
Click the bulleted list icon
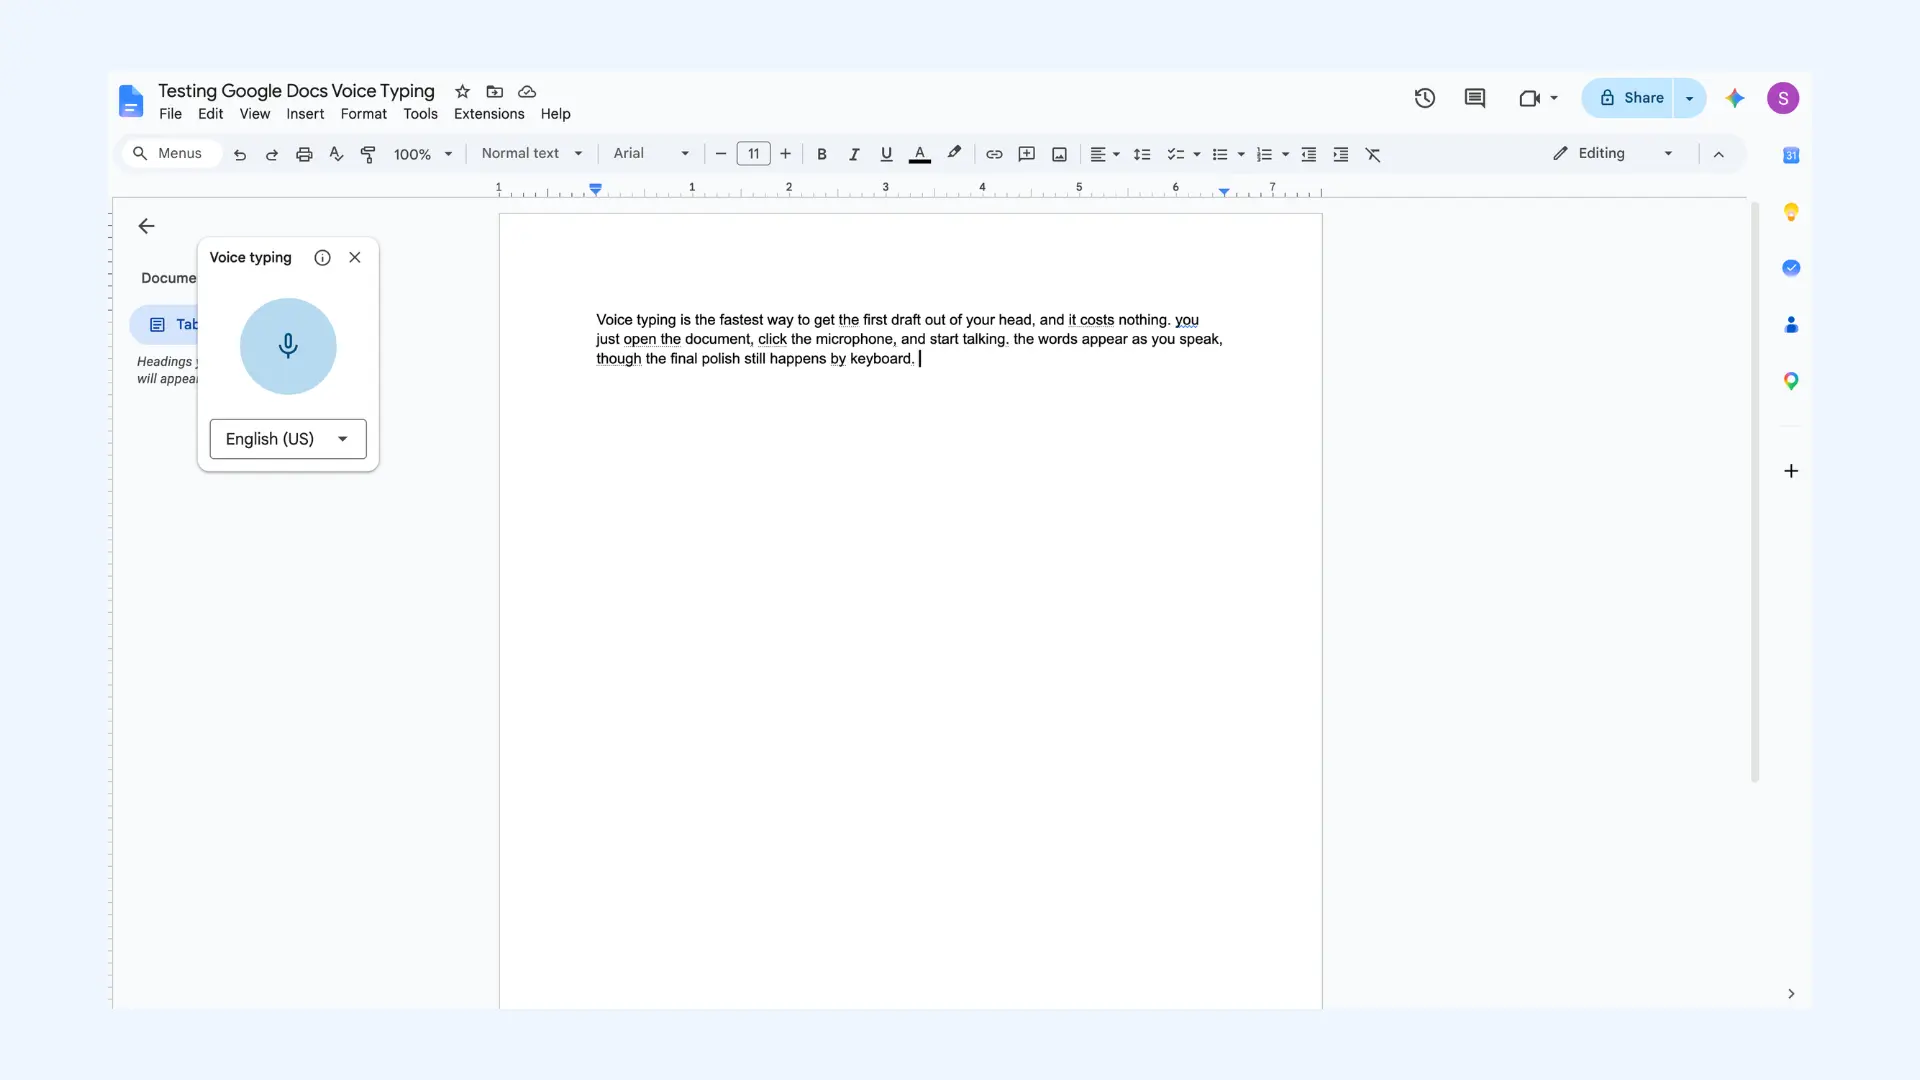click(x=1220, y=154)
